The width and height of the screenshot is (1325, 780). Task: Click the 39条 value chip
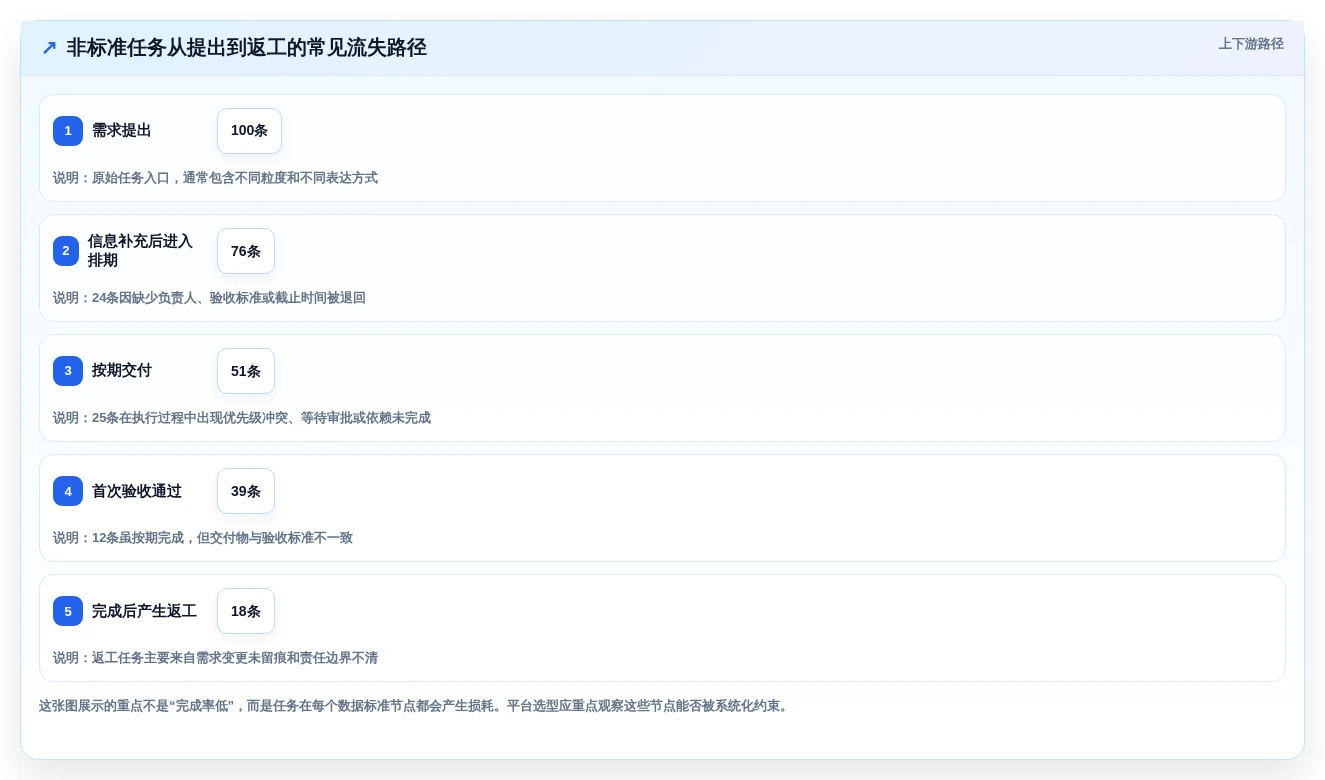coord(246,491)
